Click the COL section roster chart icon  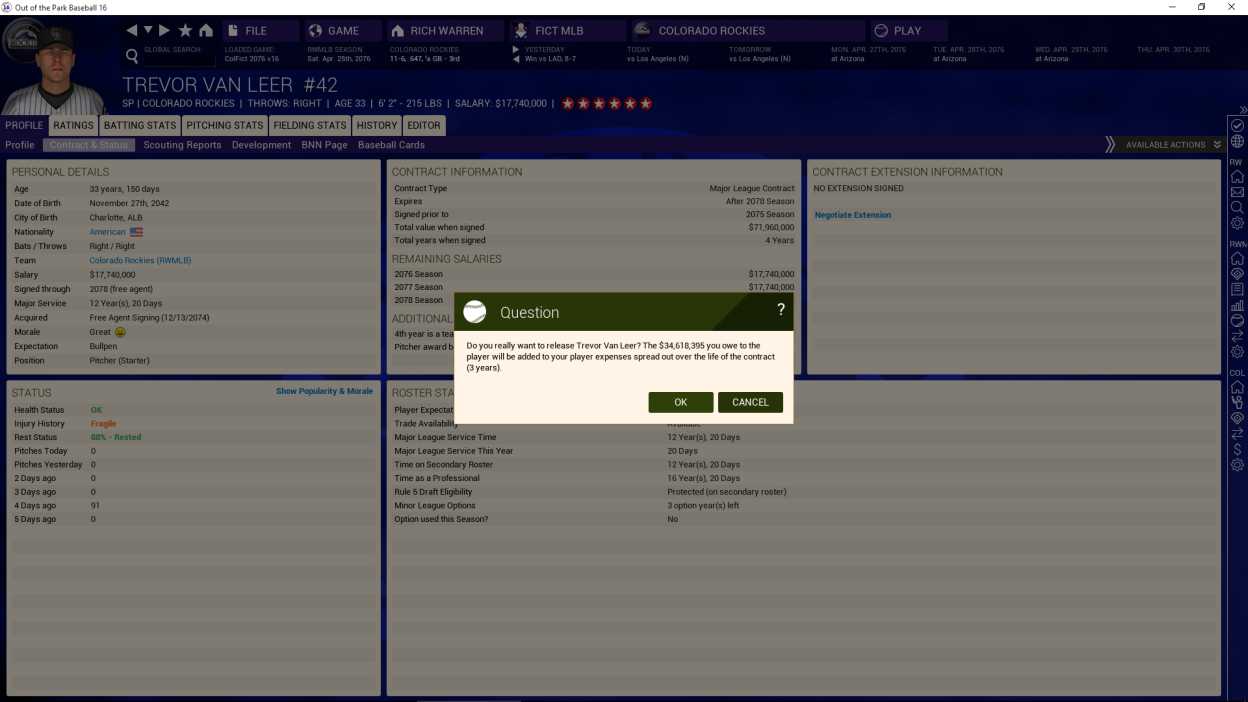[1237, 402]
